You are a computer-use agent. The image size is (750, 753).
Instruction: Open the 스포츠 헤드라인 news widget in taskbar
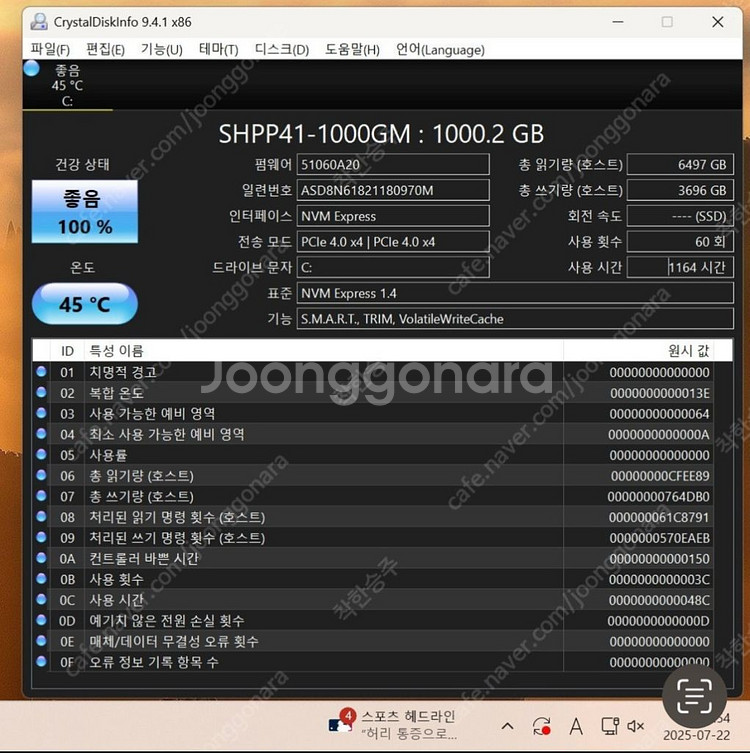pyautogui.click(x=392, y=726)
